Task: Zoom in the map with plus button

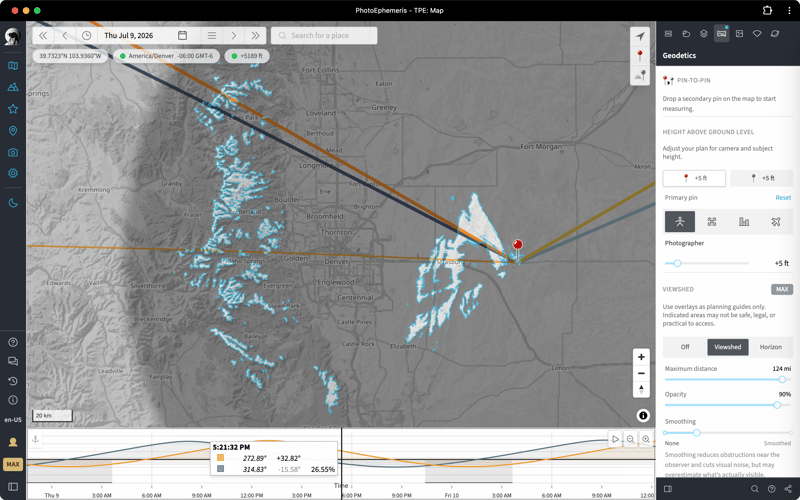Action: tap(641, 357)
